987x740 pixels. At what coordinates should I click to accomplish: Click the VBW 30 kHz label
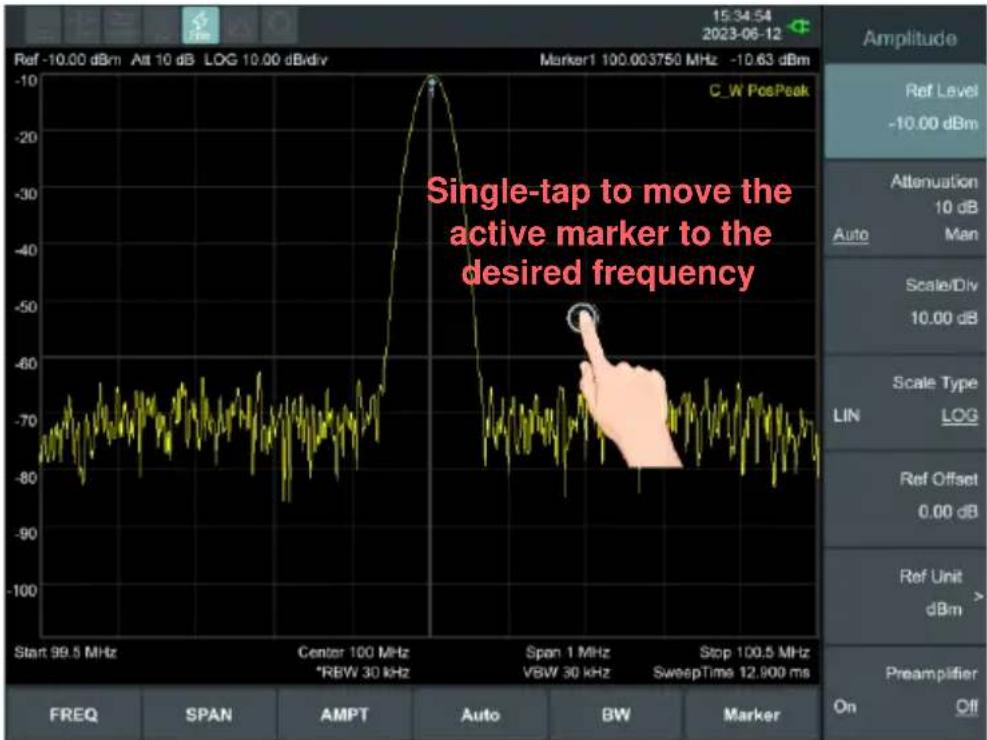pos(566,673)
